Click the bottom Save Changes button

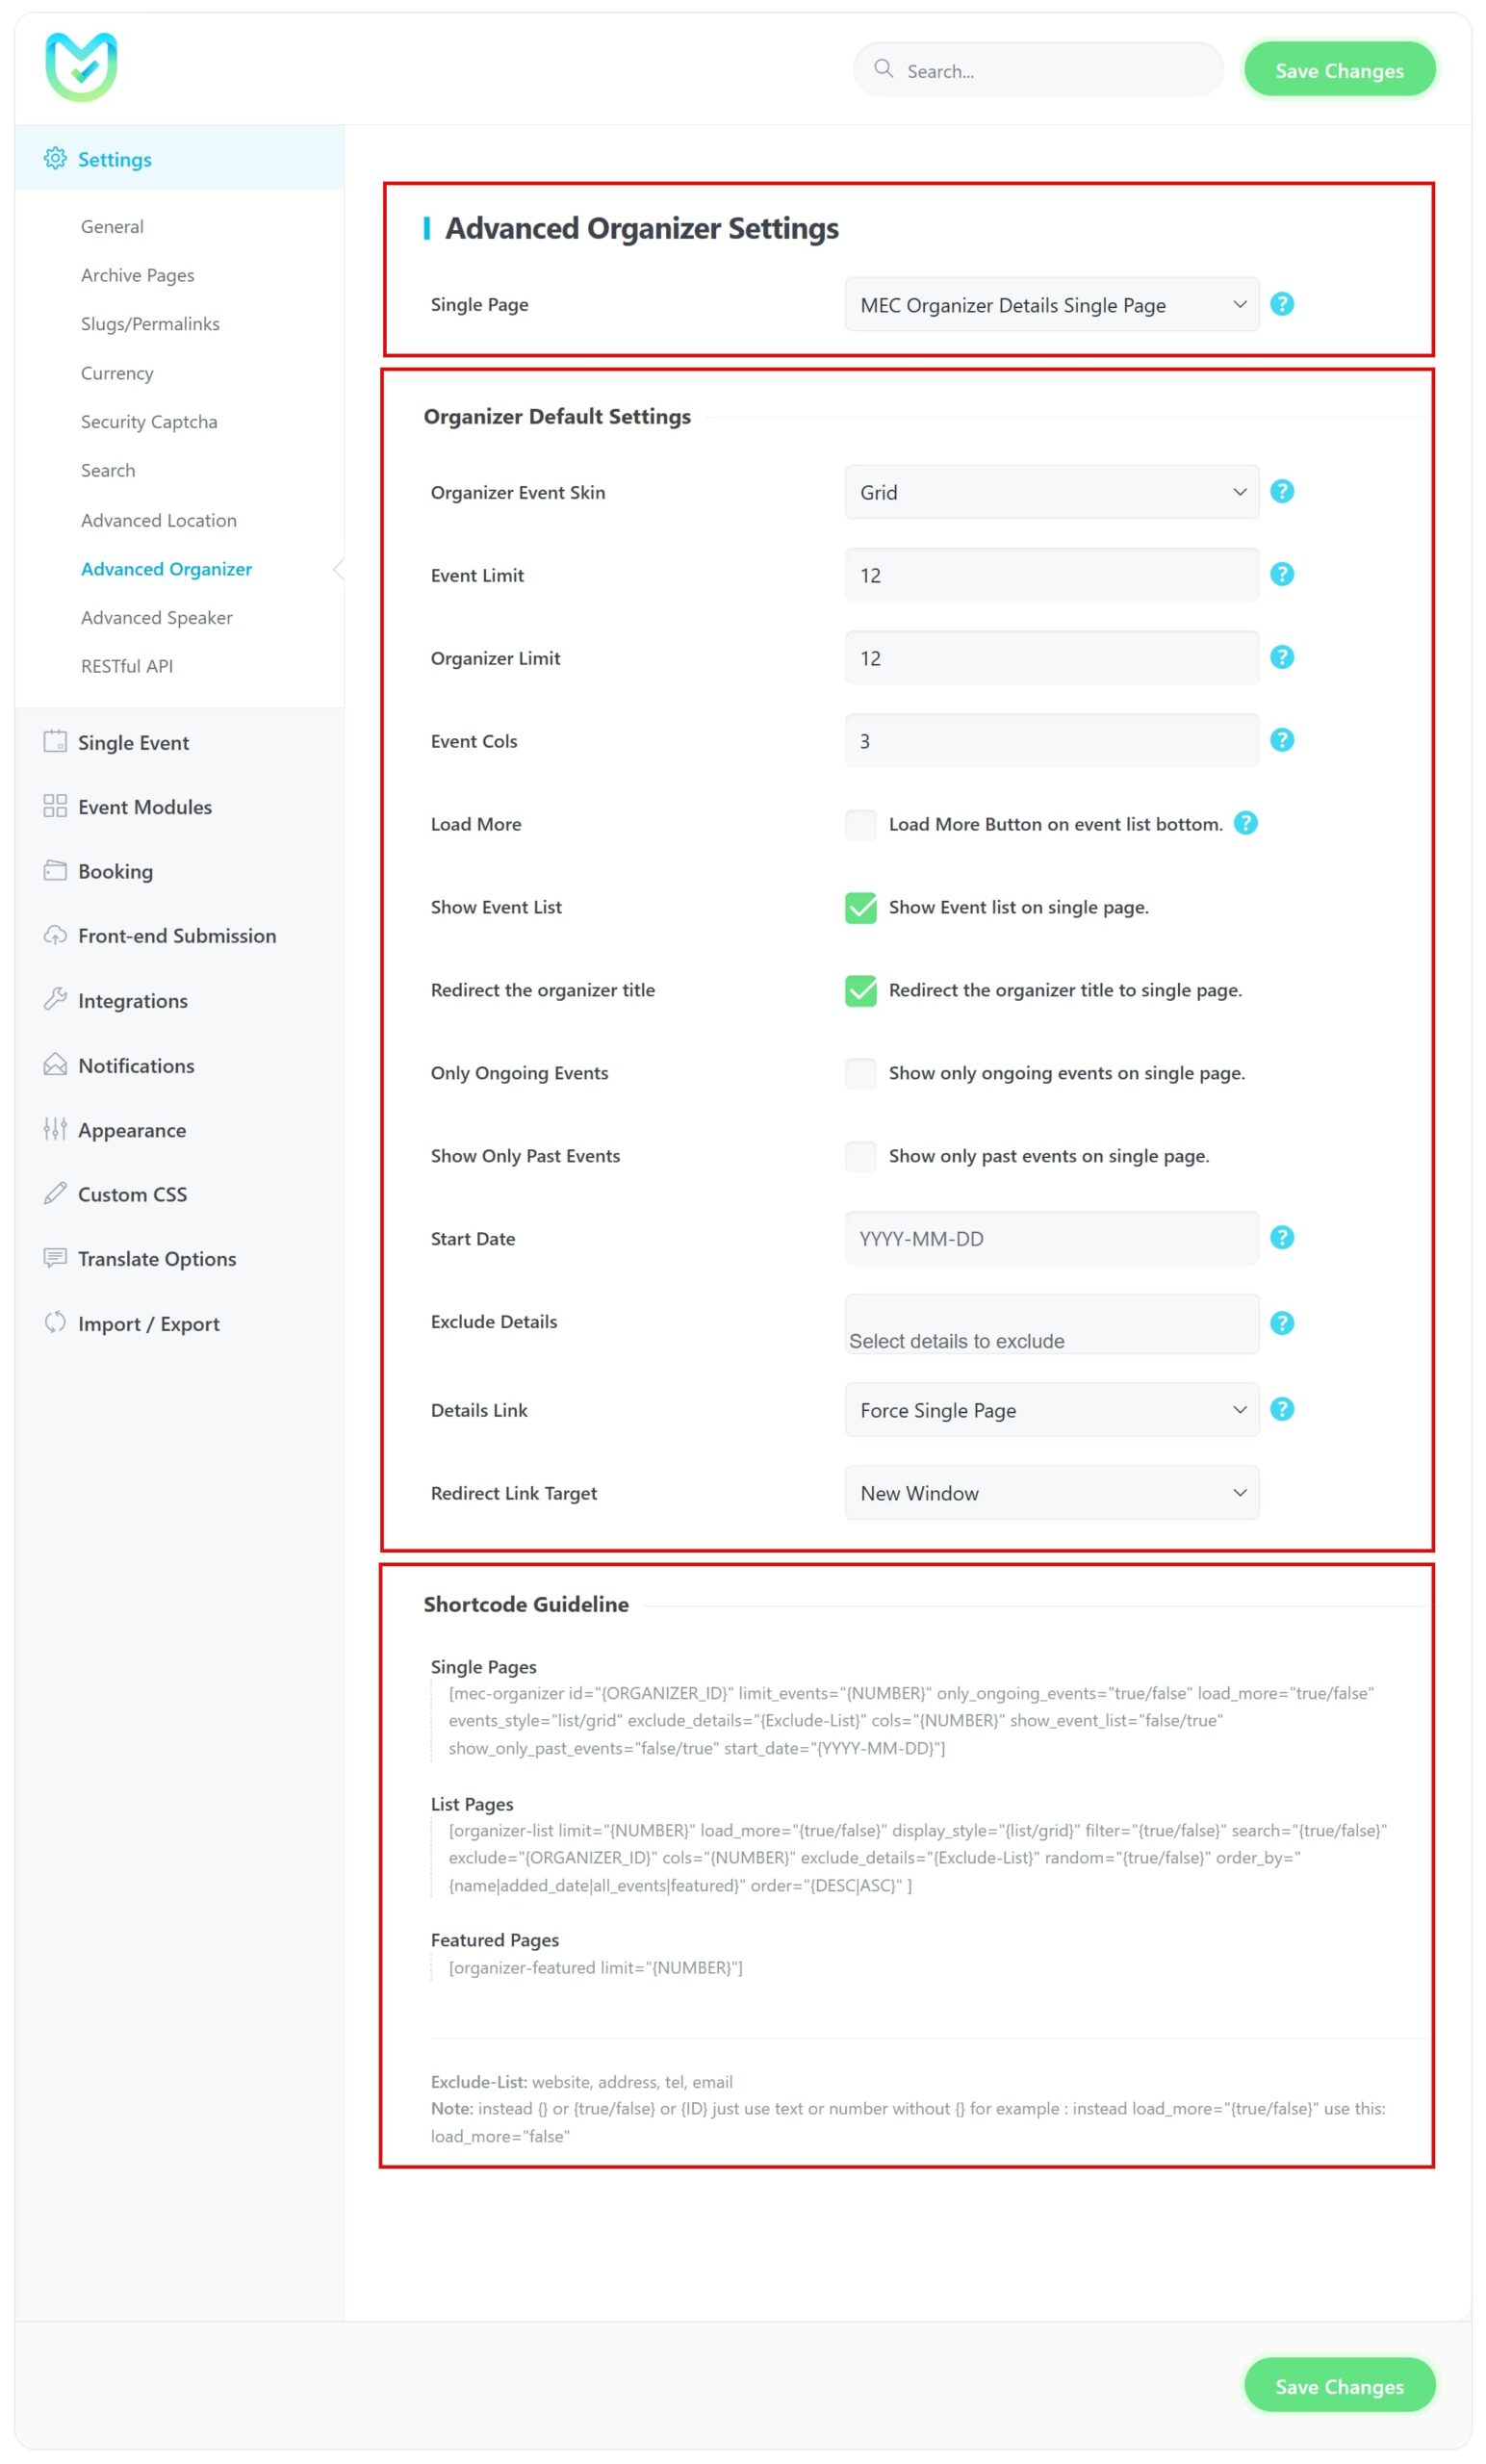tap(1338, 2386)
